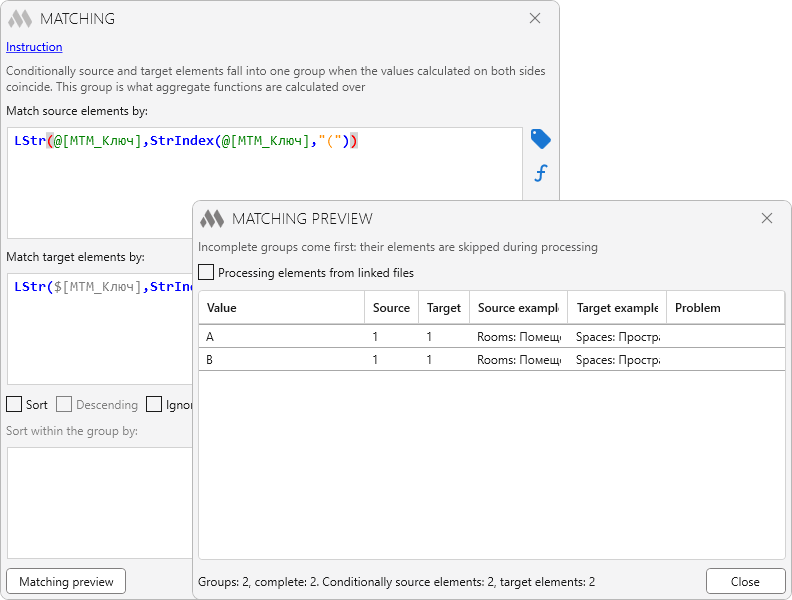Click the target elements formula field
This screenshot has width=792, height=600.
click(100, 329)
